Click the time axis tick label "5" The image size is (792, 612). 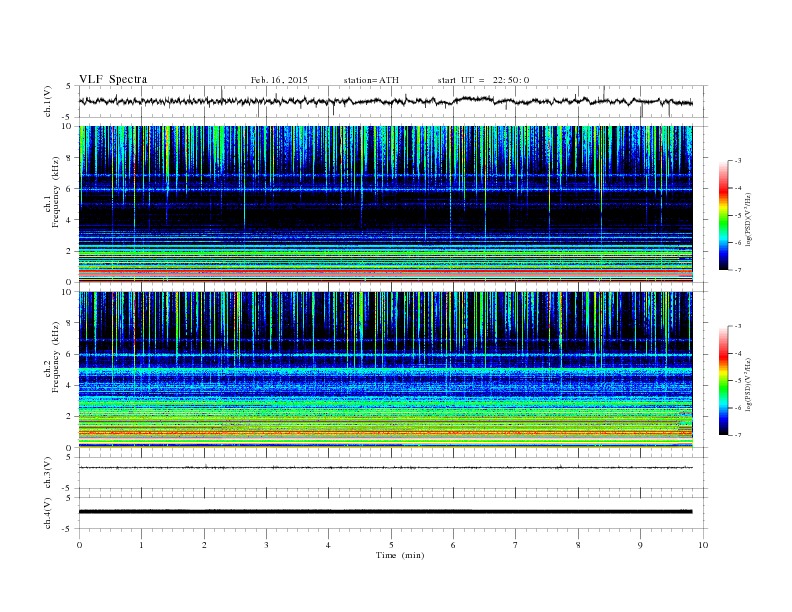coord(391,545)
